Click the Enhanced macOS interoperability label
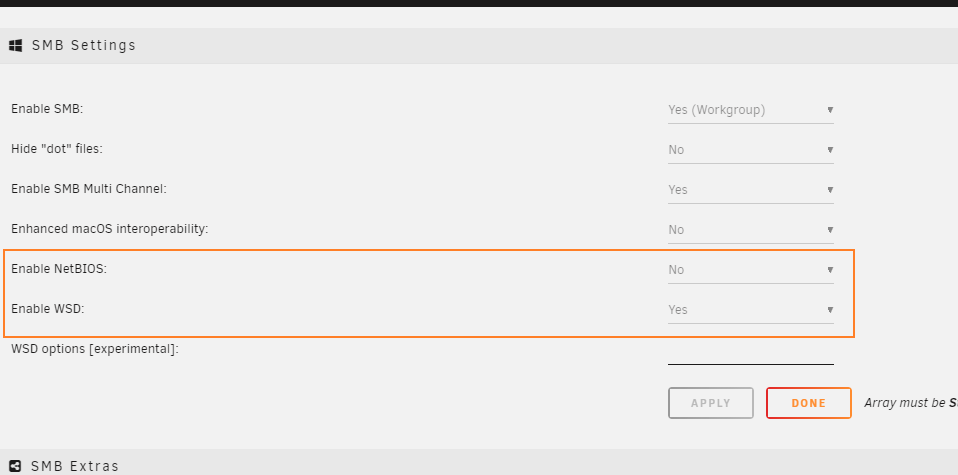958x475 pixels. pos(109,229)
